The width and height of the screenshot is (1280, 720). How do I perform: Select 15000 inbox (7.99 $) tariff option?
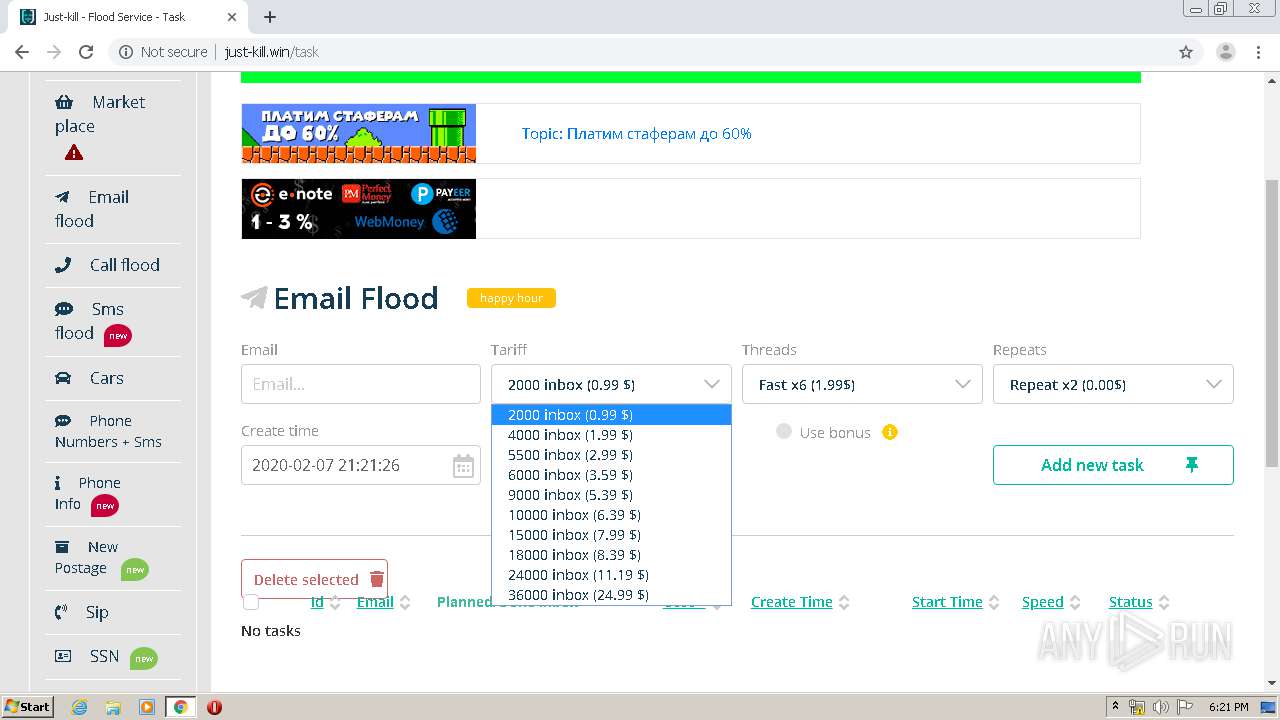tap(611, 535)
